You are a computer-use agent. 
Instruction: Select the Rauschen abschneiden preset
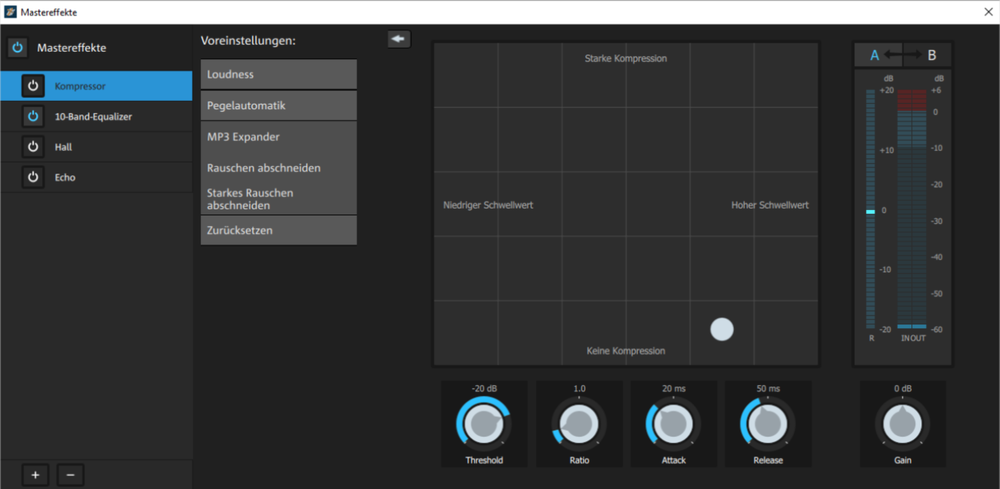pos(278,168)
